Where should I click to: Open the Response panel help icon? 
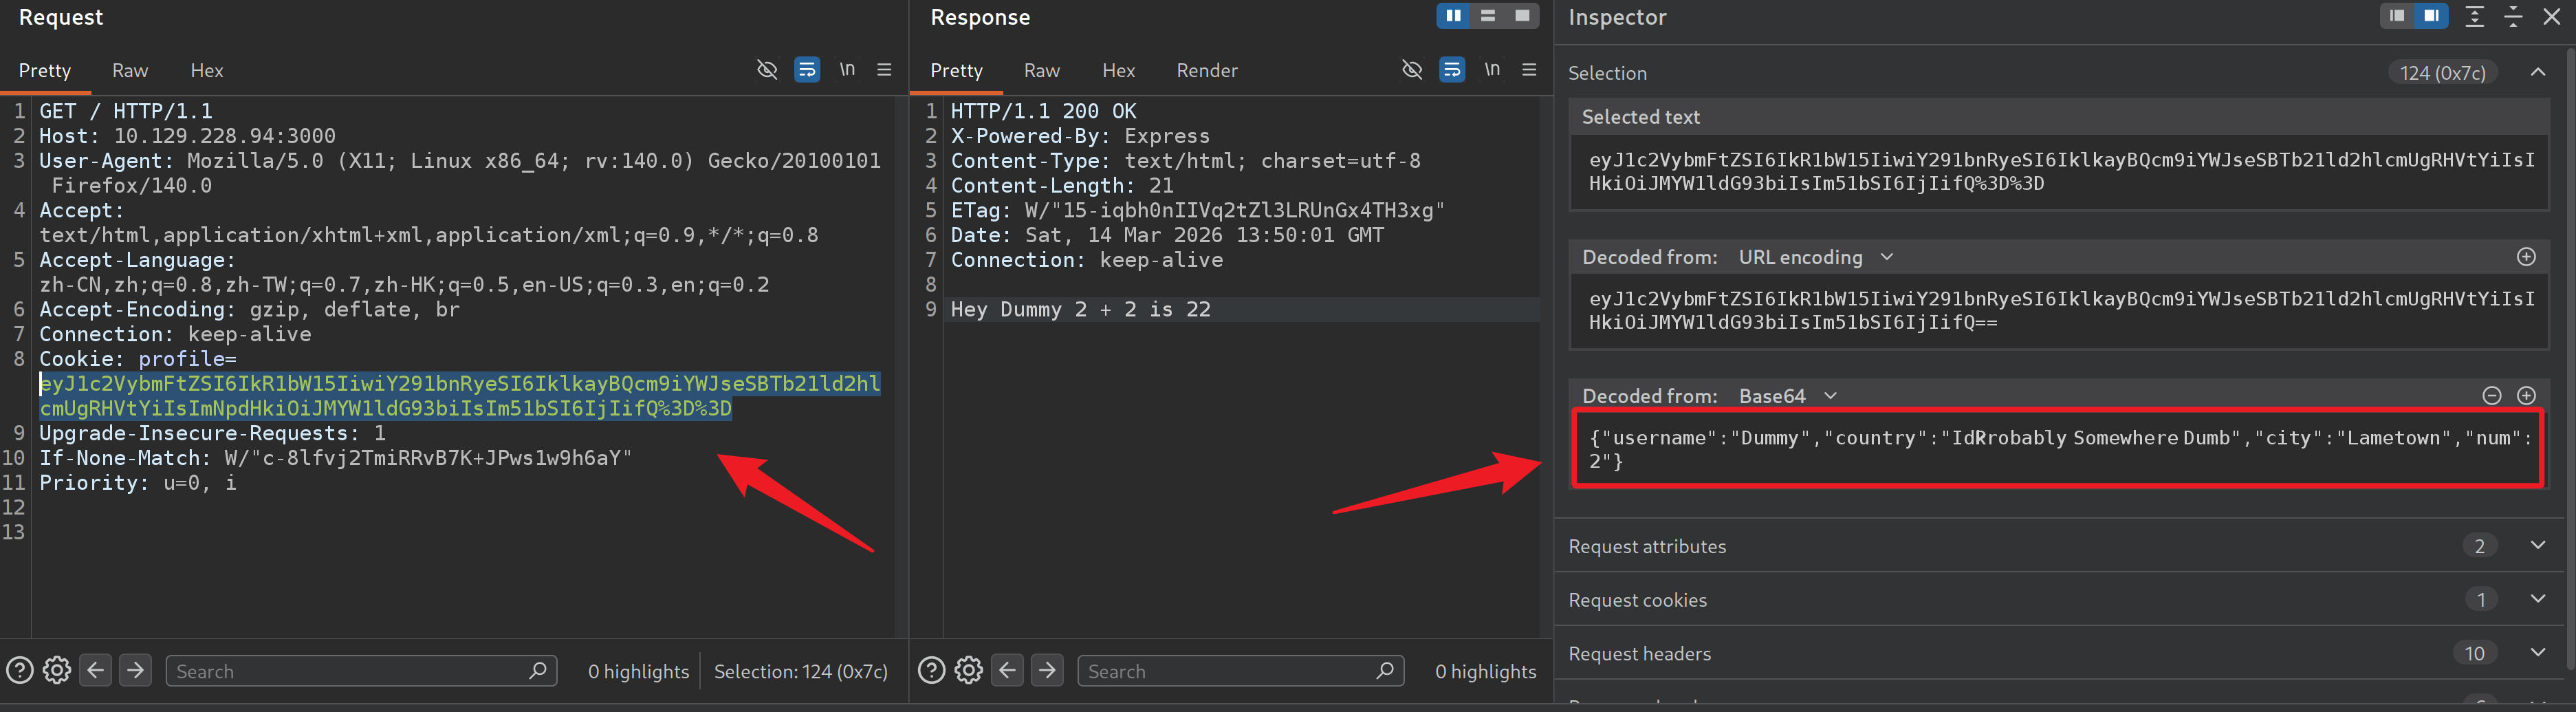pyautogui.click(x=931, y=670)
